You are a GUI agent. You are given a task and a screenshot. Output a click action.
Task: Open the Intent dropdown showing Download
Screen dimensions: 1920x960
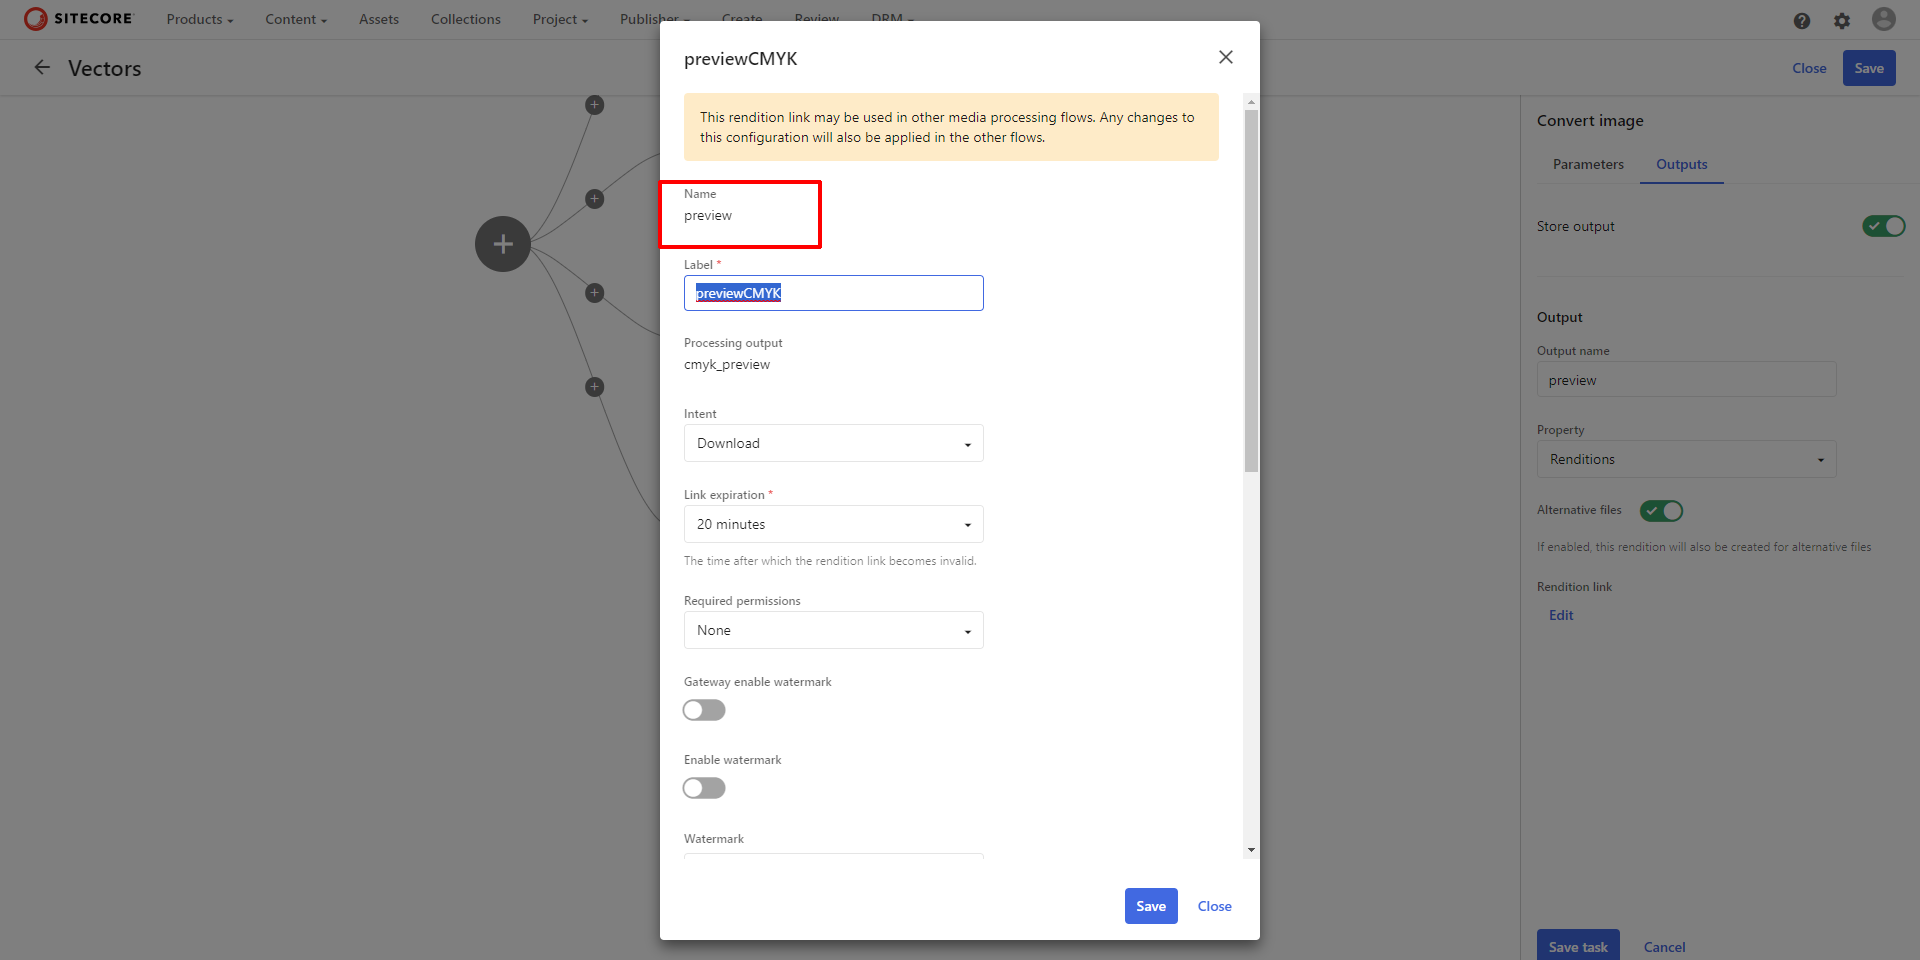point(834,443)
